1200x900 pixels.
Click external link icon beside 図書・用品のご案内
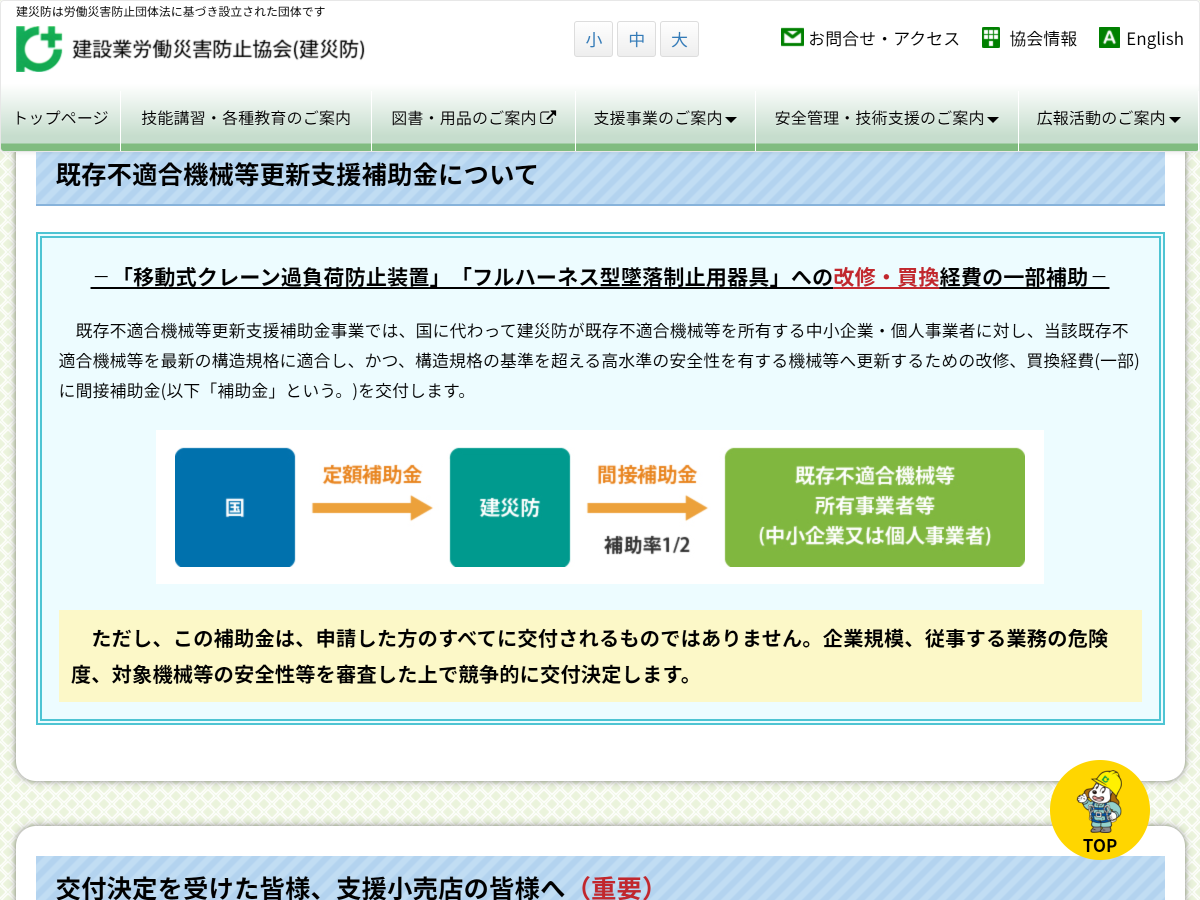click(548, 117)
